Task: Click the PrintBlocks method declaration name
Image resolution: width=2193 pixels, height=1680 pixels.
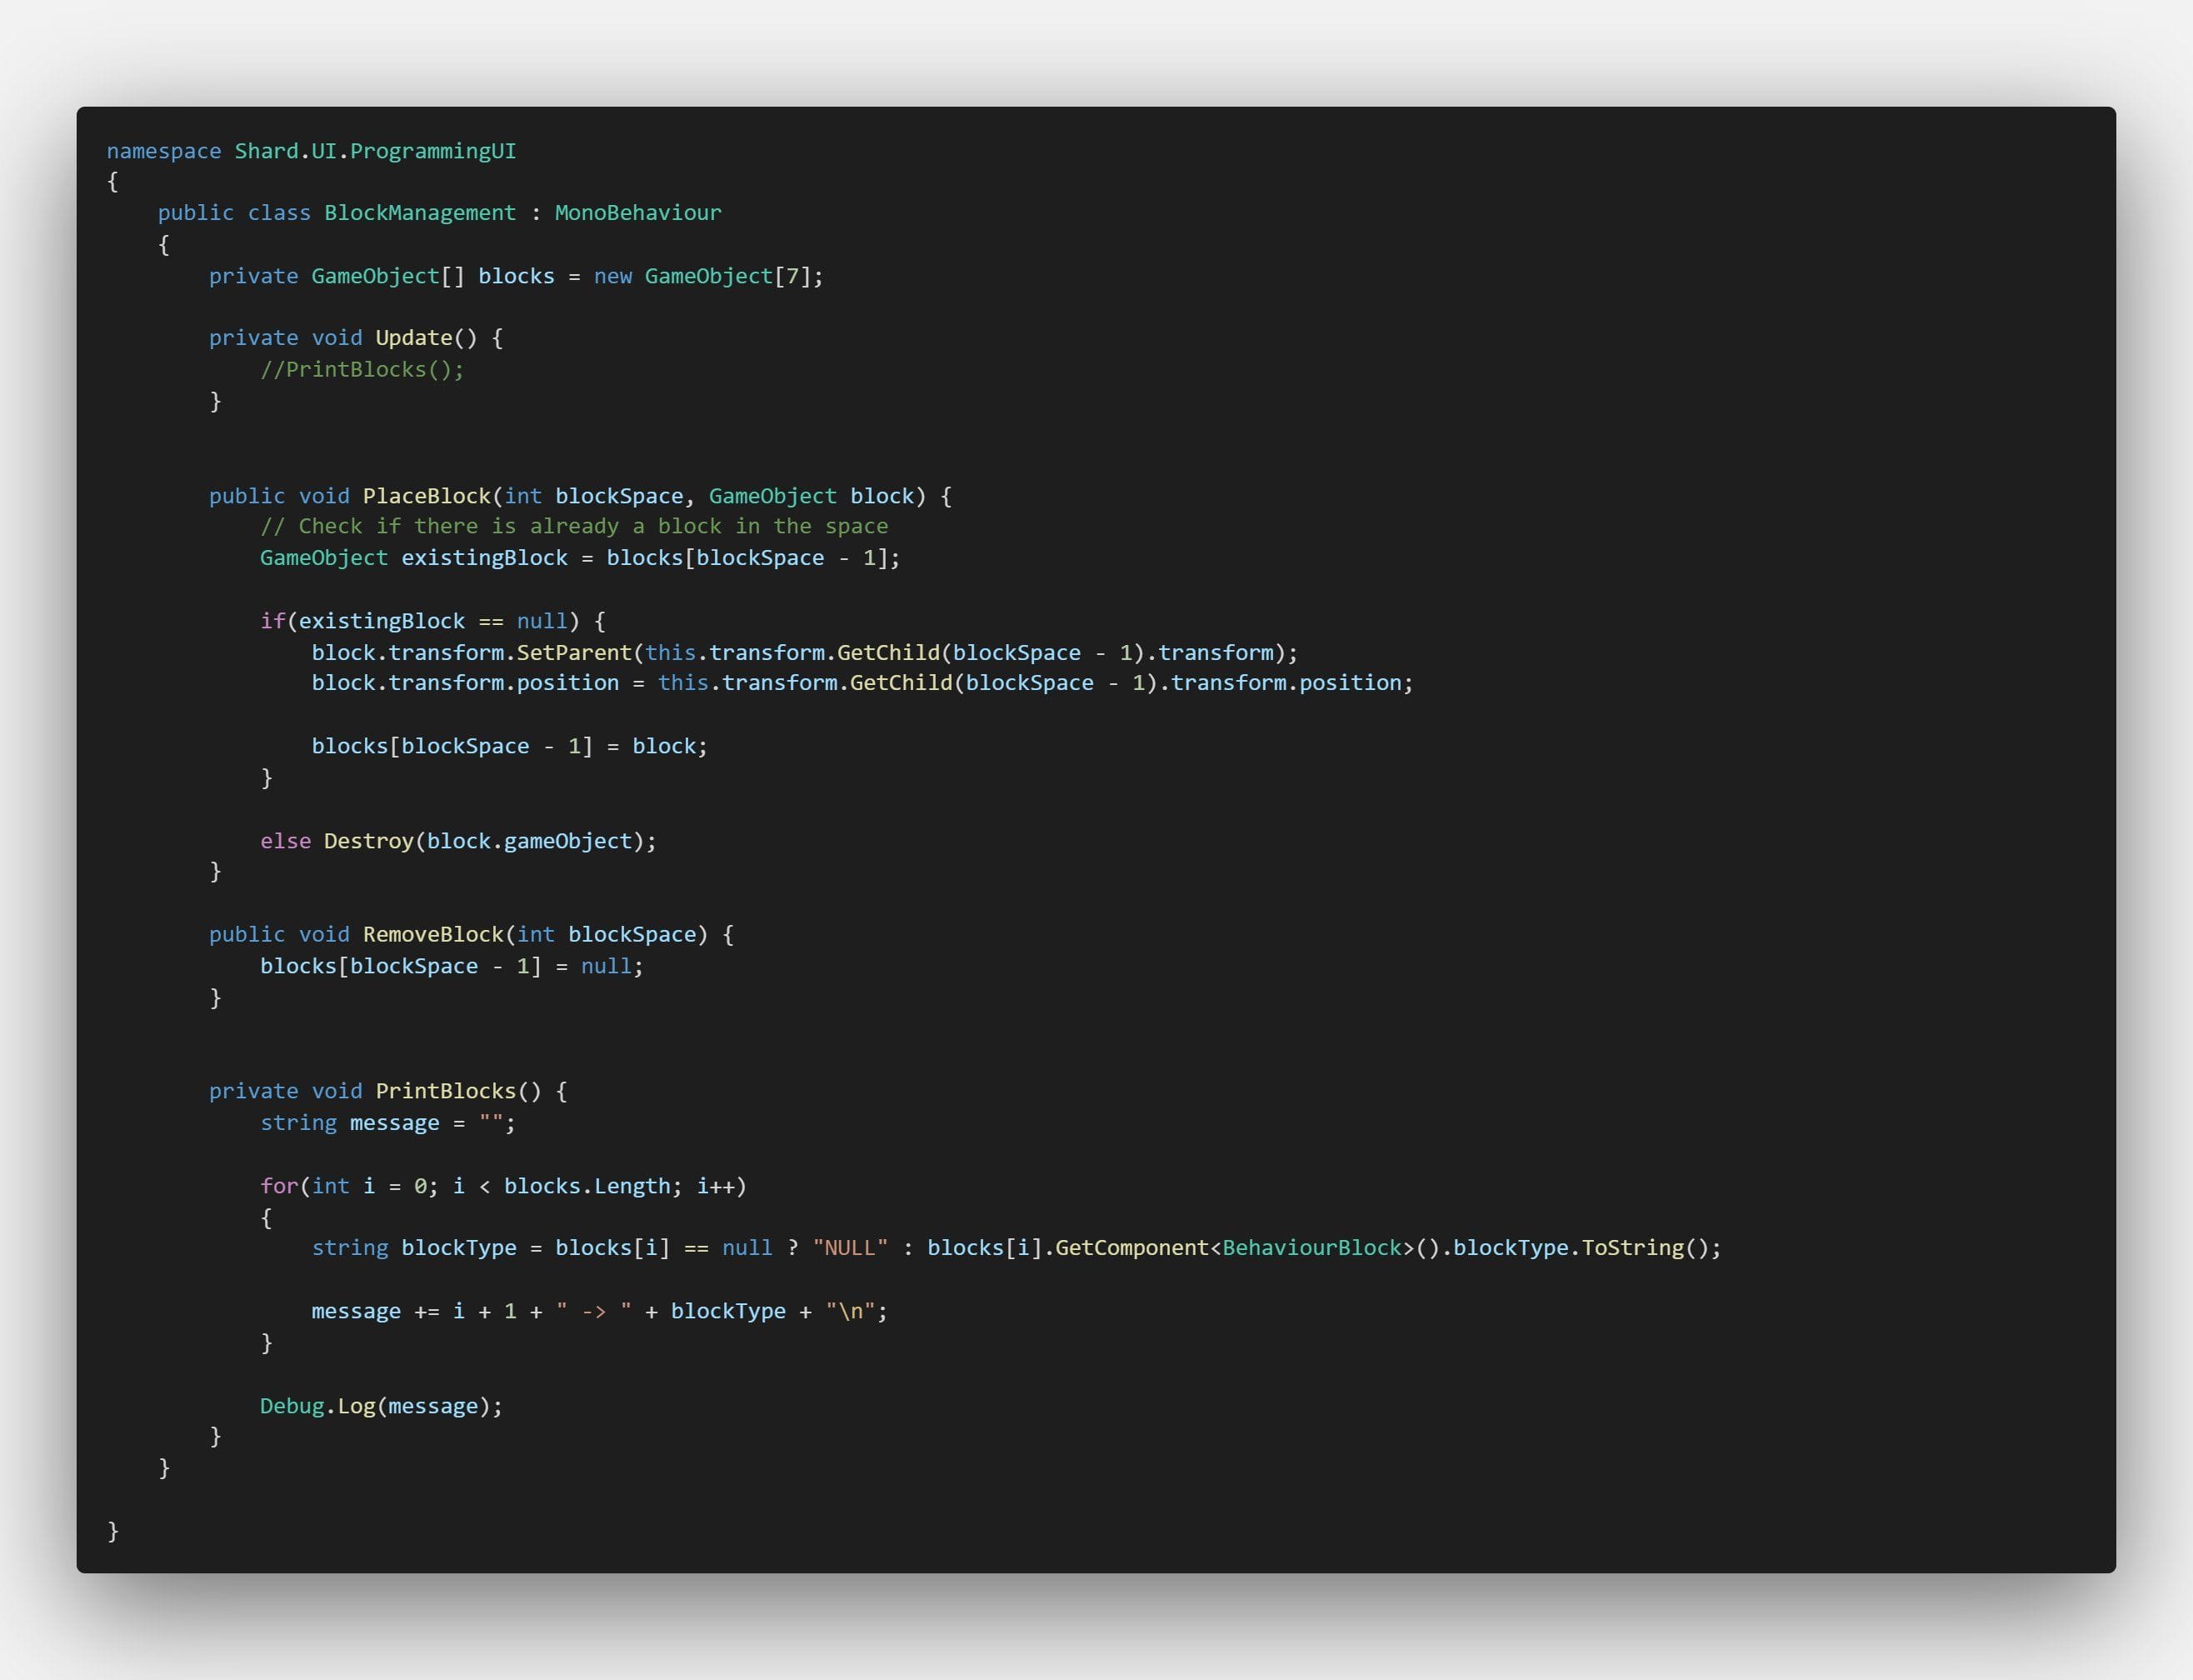Action: [445, 1091]
